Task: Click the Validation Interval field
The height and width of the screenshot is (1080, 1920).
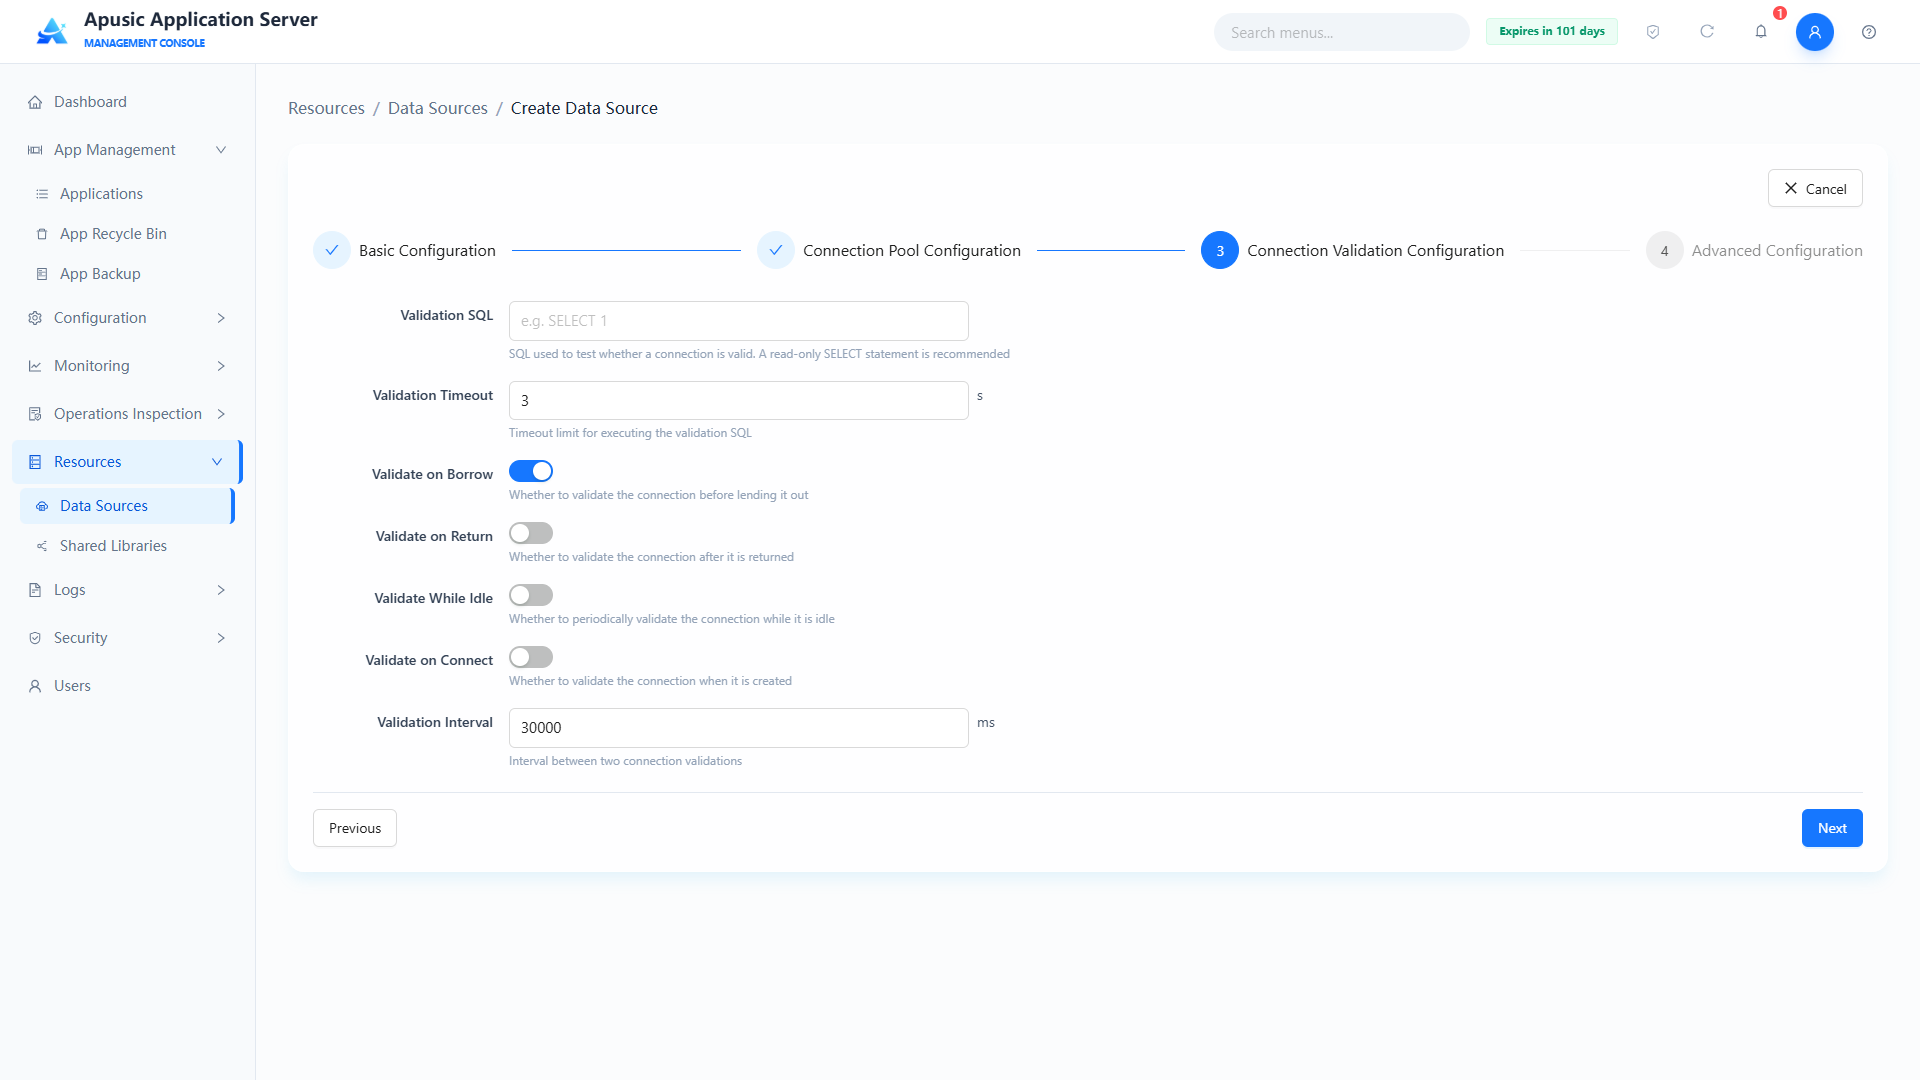Action: 739,728
